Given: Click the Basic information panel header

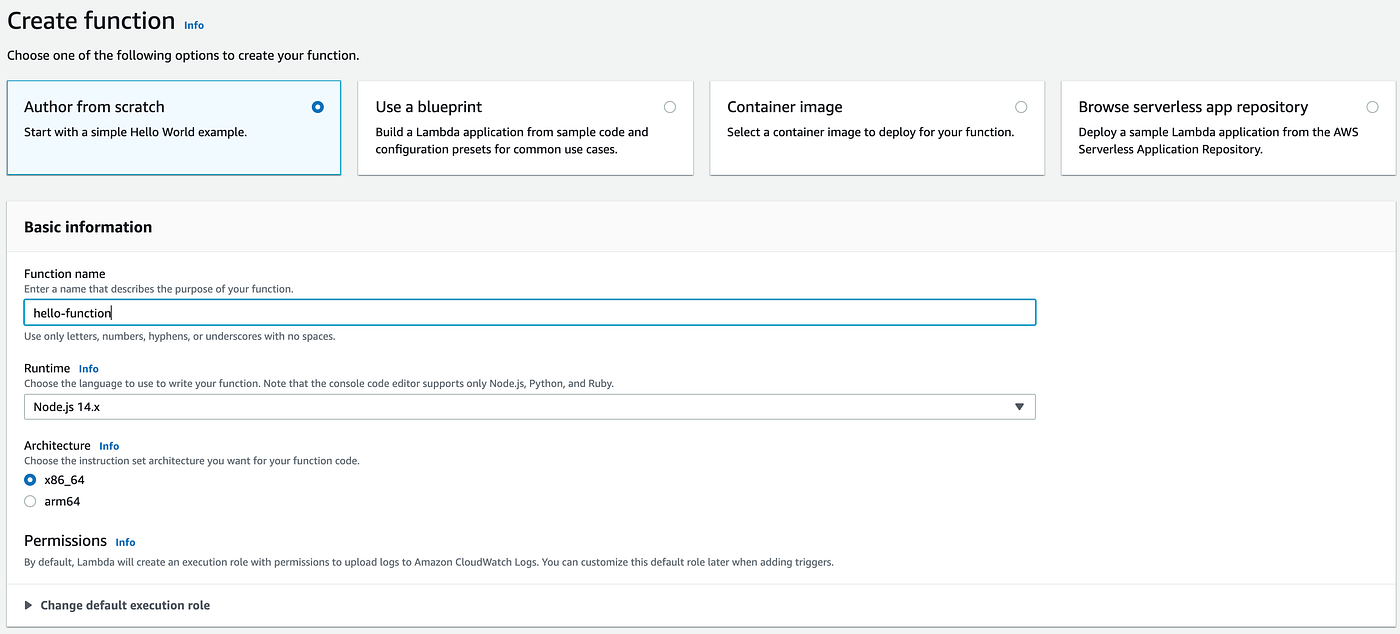Looking at the screenshot, I should click(88, 227).
